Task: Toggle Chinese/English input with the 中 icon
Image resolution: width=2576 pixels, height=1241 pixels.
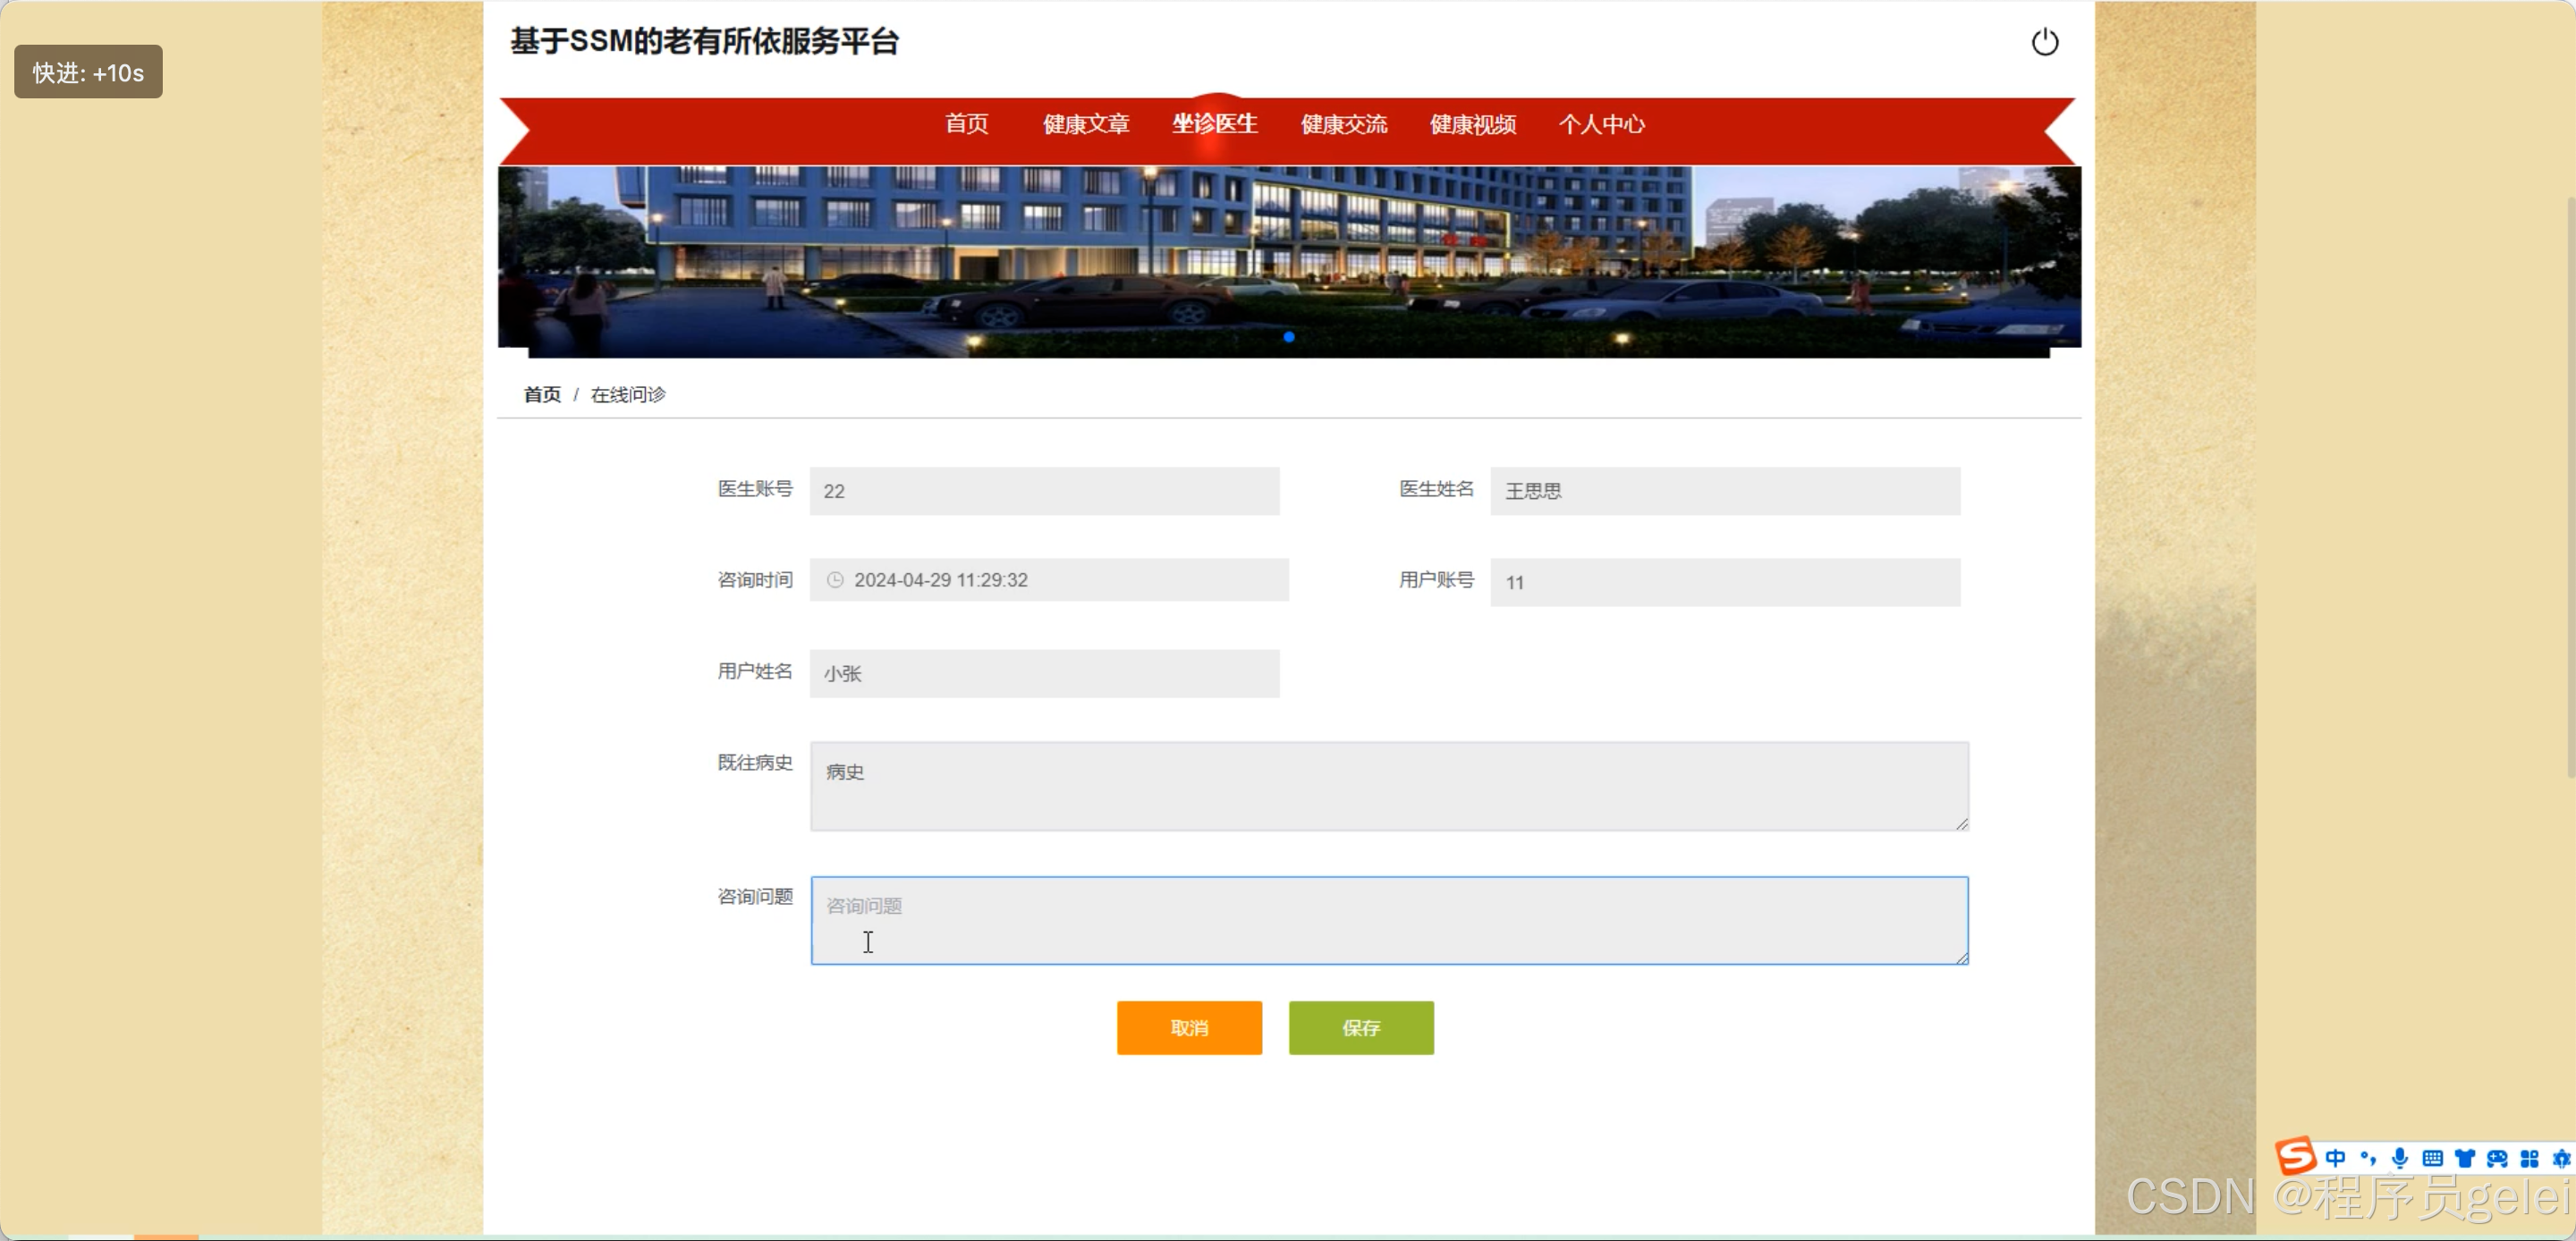Action: coord(2336,1159)
